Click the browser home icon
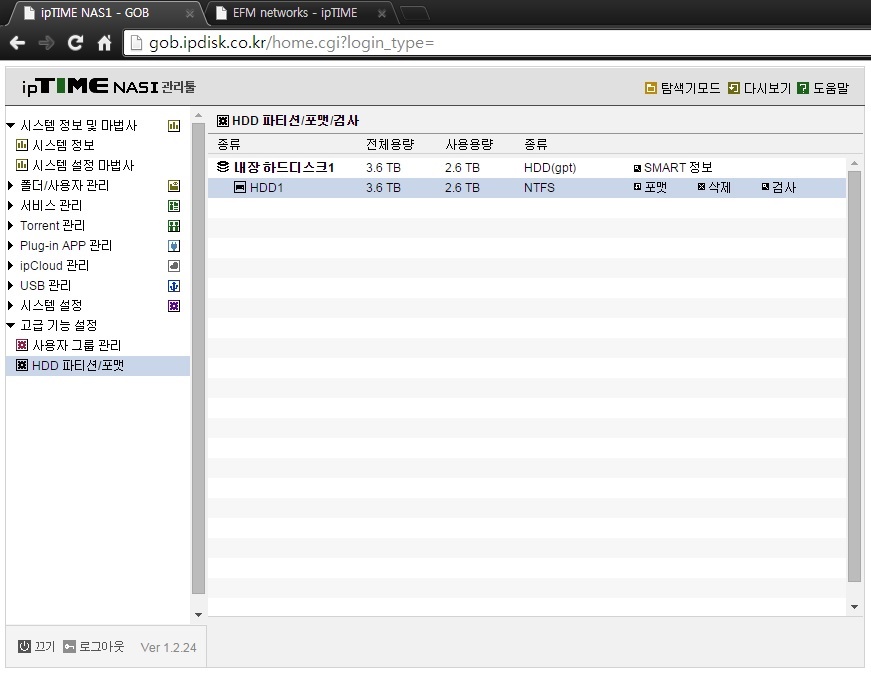 (104, 43)
